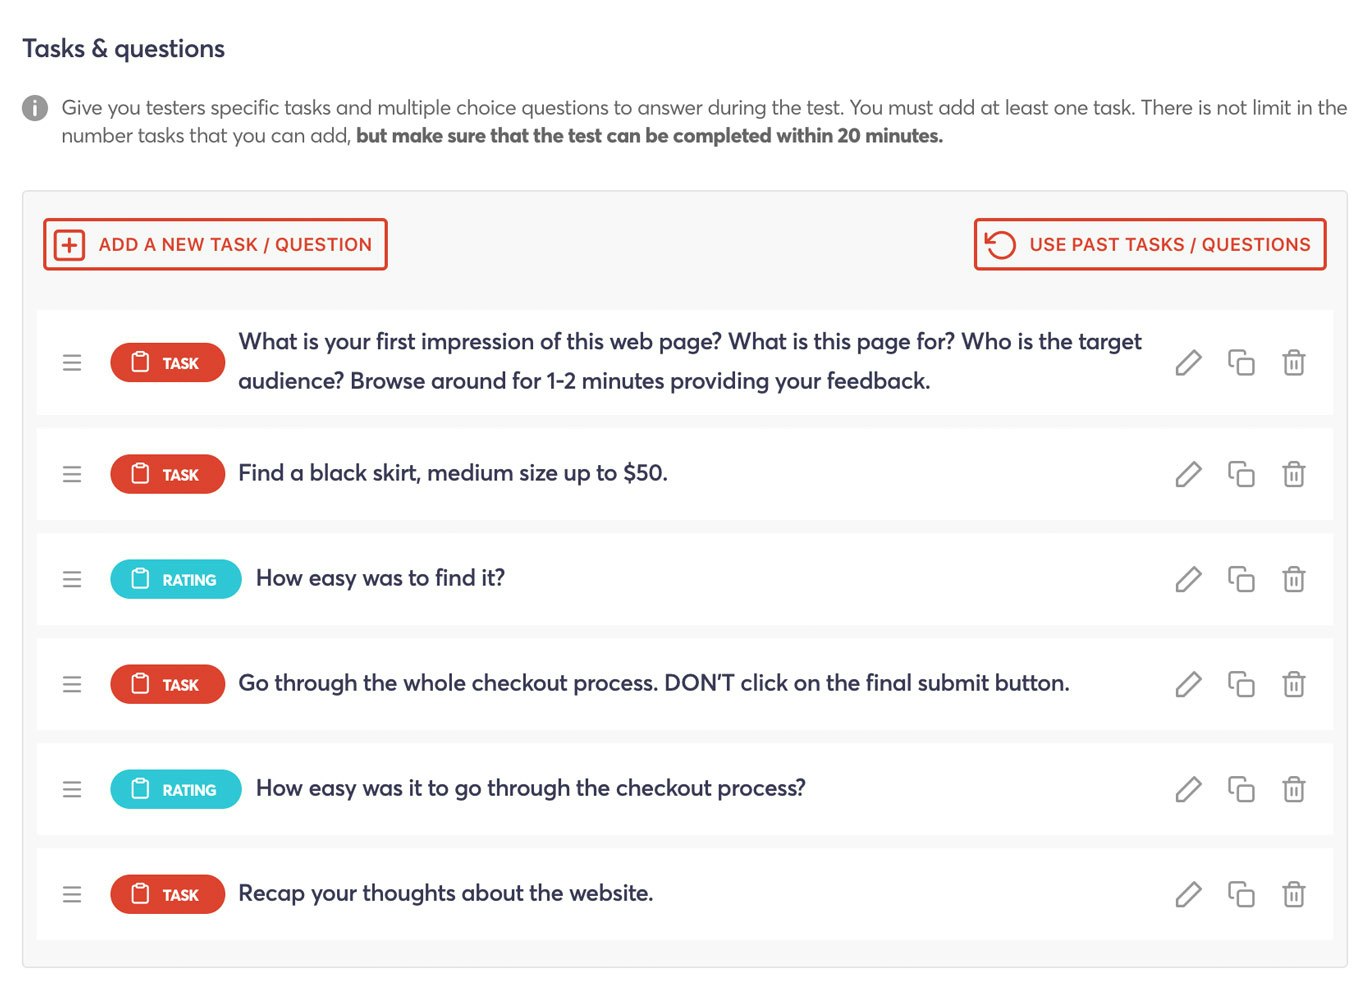Open Use Past Tasks / Questions
This screenshot has width=1370, height=1000.
1150,245
